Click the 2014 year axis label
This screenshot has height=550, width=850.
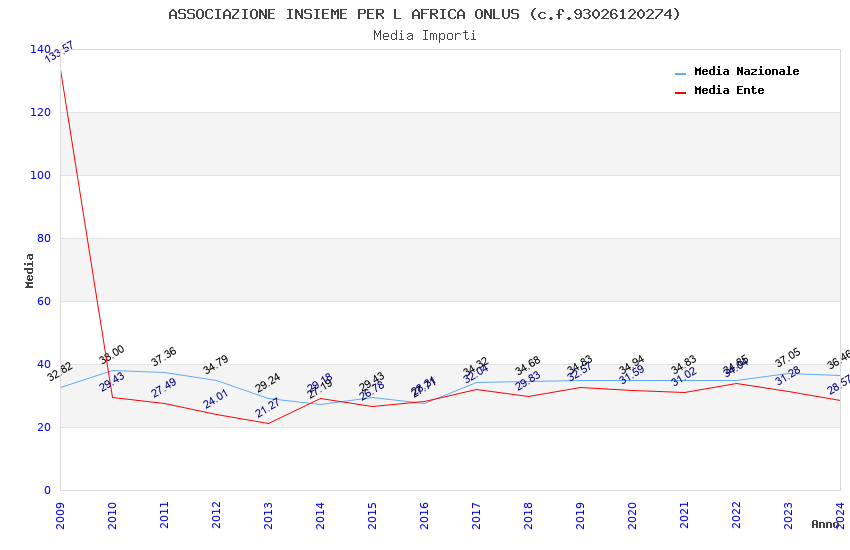(320, 515)
